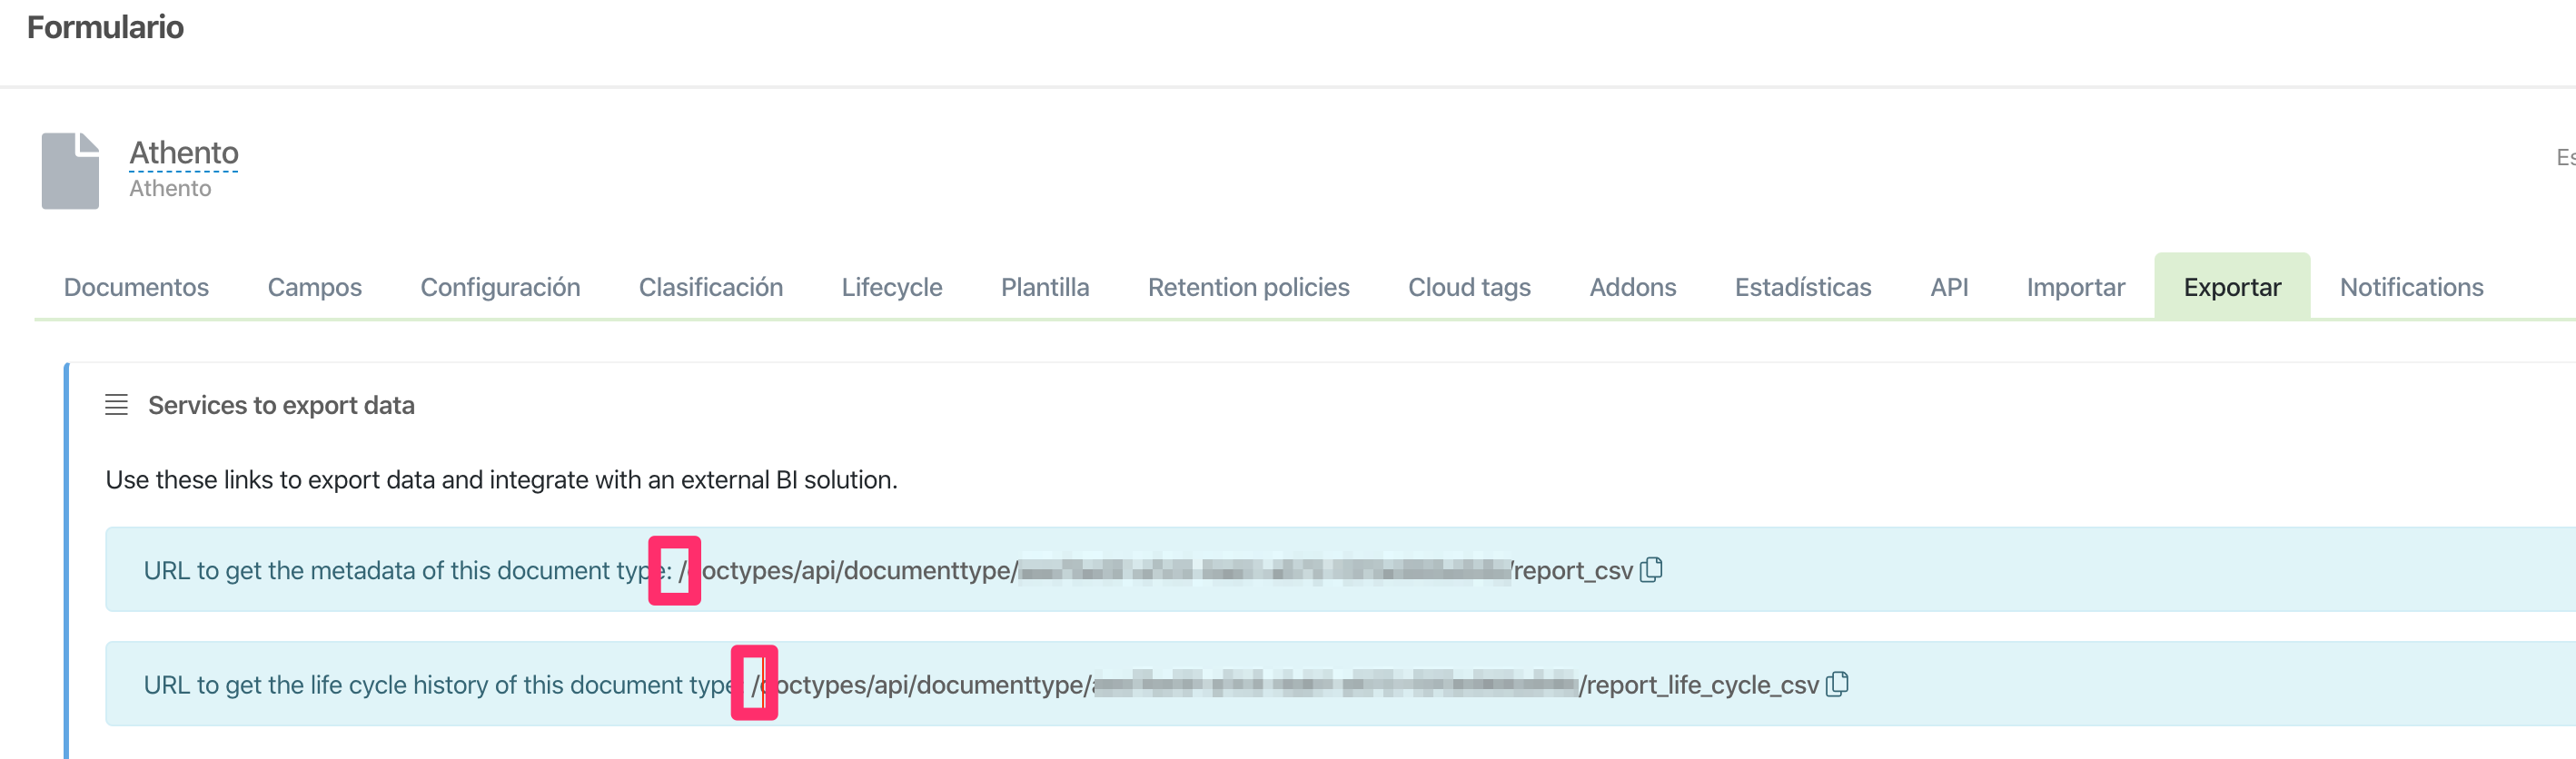The height and width of the screenshot is (759, 2576).
Task: Copy the metadata report_csv URL
Action: pos(1651,569)
